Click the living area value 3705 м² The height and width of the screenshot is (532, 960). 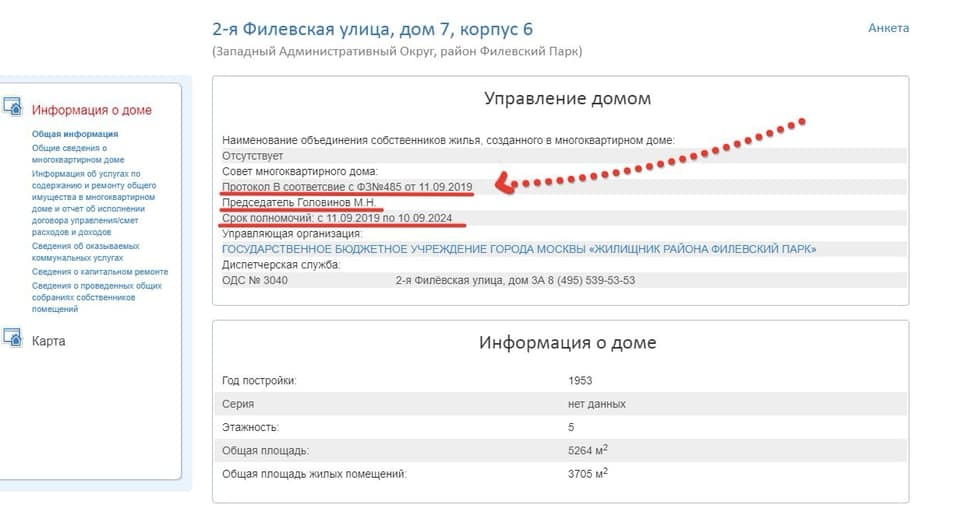pos(588,473)
